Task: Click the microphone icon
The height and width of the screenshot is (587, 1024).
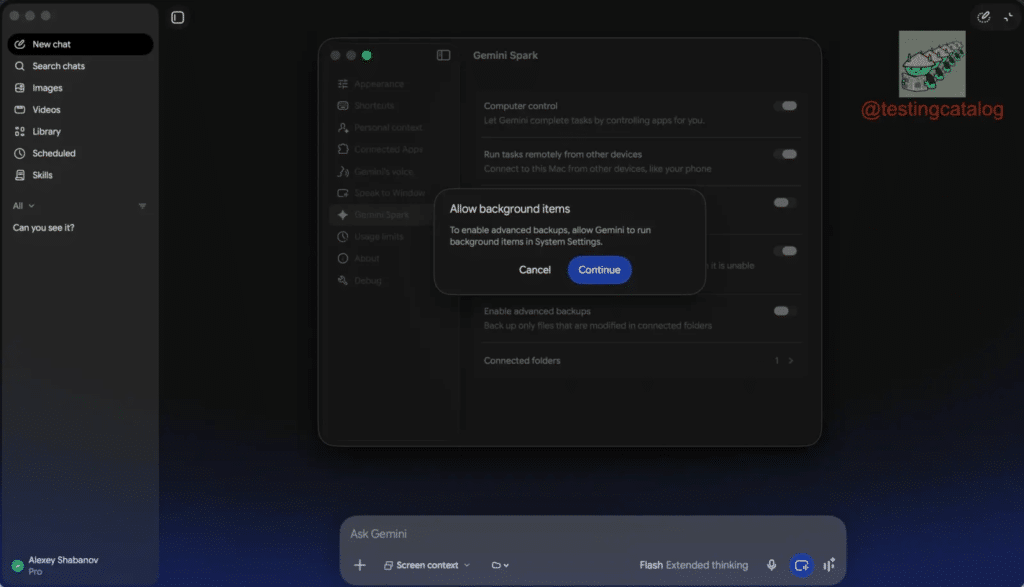Action: click(771, 565)
